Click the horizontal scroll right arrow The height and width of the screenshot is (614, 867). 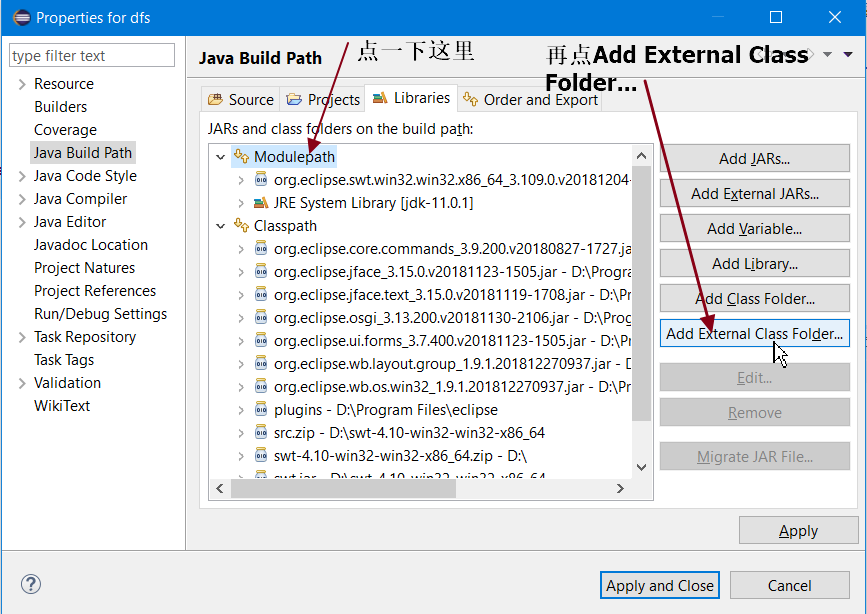(x=620, y=488)
